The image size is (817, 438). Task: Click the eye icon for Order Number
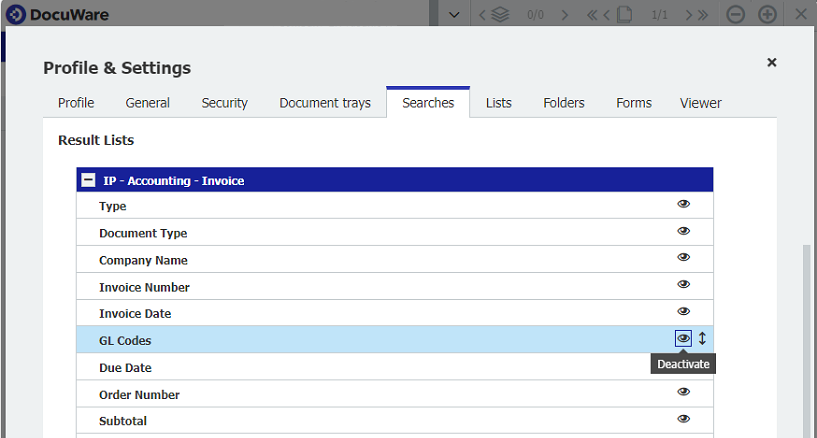(684, 393)
